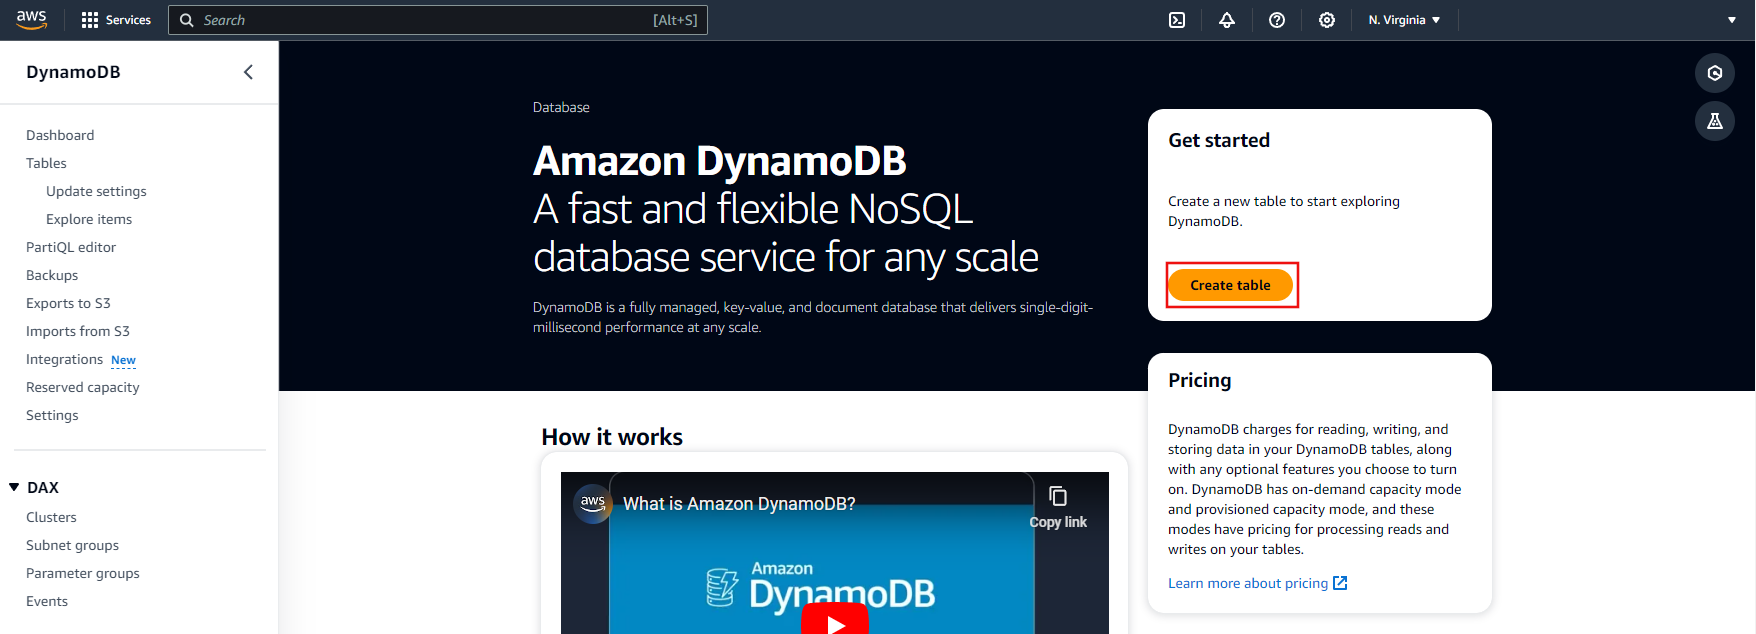Open DAX Subnet groups
The height and width of the screenshot is (634, 1756).
72,545
